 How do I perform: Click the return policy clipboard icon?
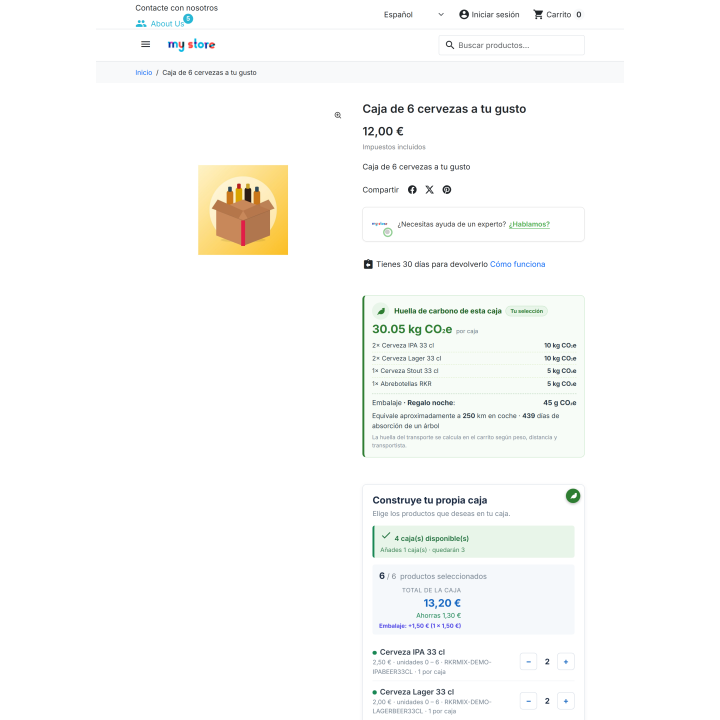368,264
